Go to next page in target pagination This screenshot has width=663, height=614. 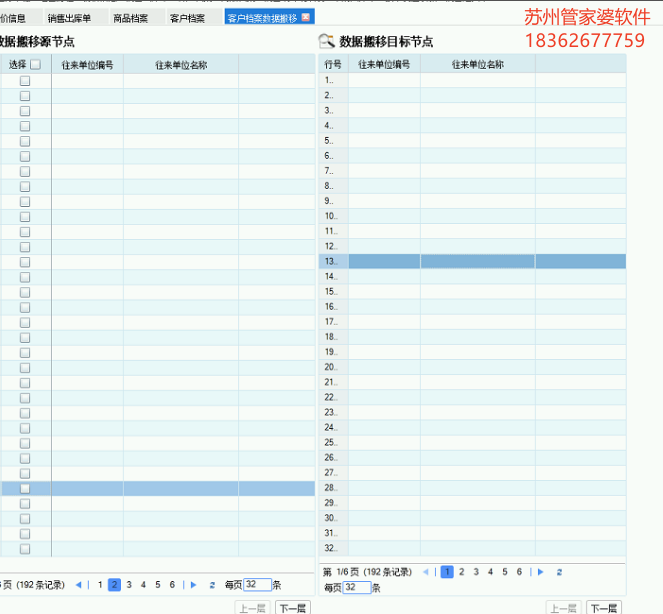tap(540, 572)
